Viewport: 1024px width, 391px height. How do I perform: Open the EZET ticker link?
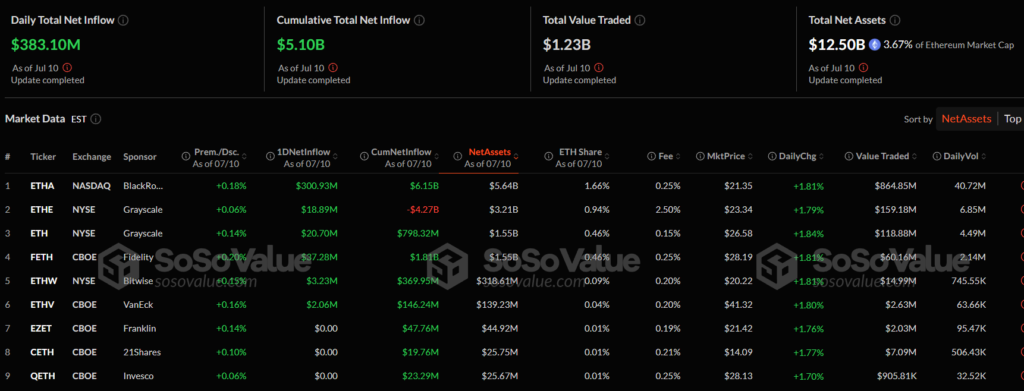click(x=42, y=328)
